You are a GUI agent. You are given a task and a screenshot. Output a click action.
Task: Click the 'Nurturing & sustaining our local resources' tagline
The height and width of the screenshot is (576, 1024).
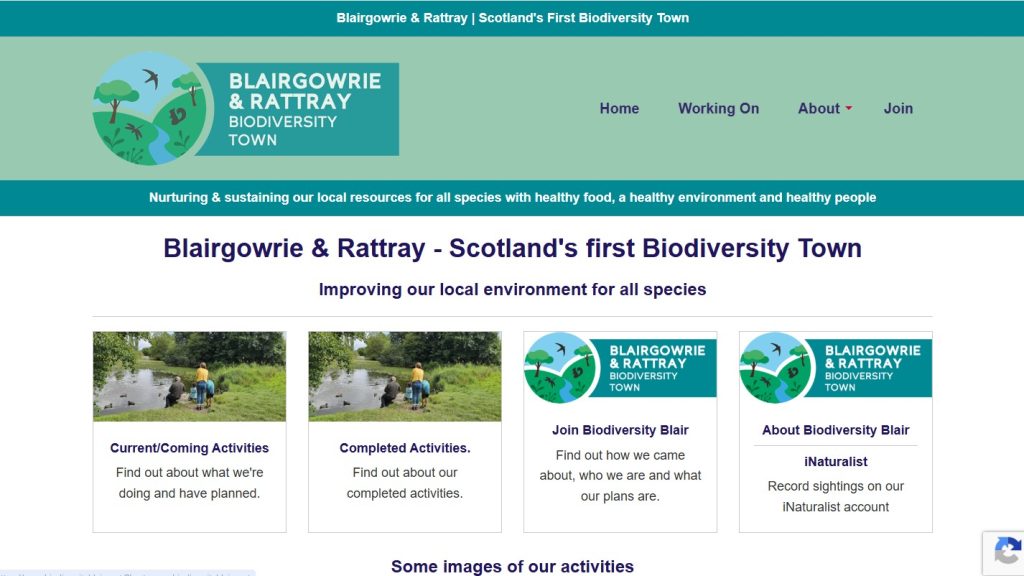click(513, 197)
